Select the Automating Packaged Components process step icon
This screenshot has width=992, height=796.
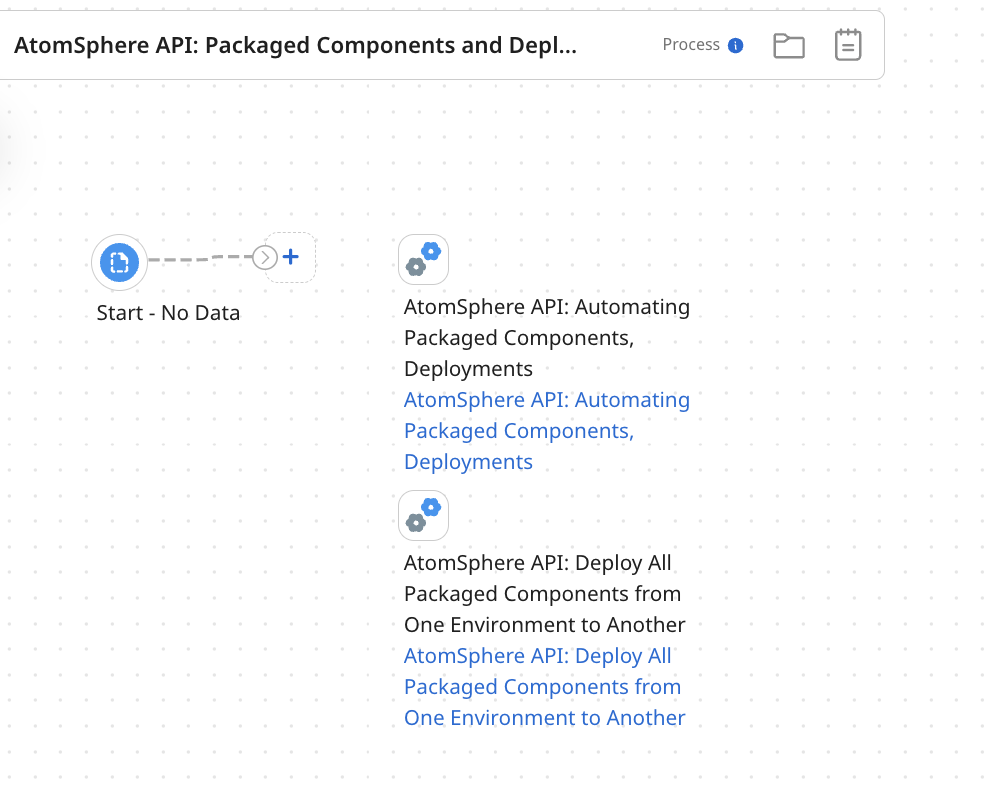[x=423, y=258]
